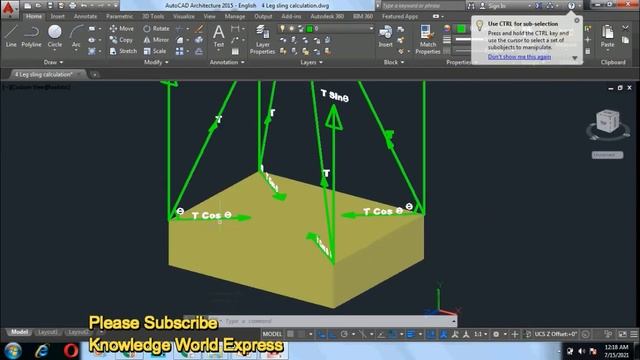
Task: Select the Line draw tool
Action: tap(11, 36)
